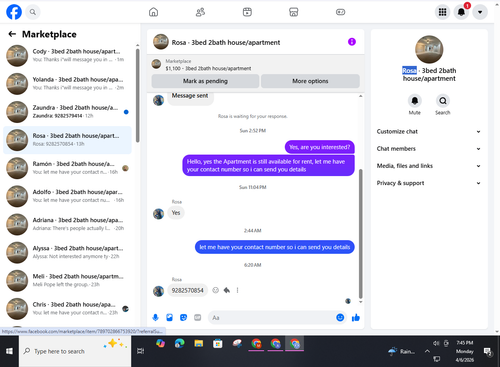Open Cody conversation in the list
This screenshot has width=500, height=367.
pos(68,56)
